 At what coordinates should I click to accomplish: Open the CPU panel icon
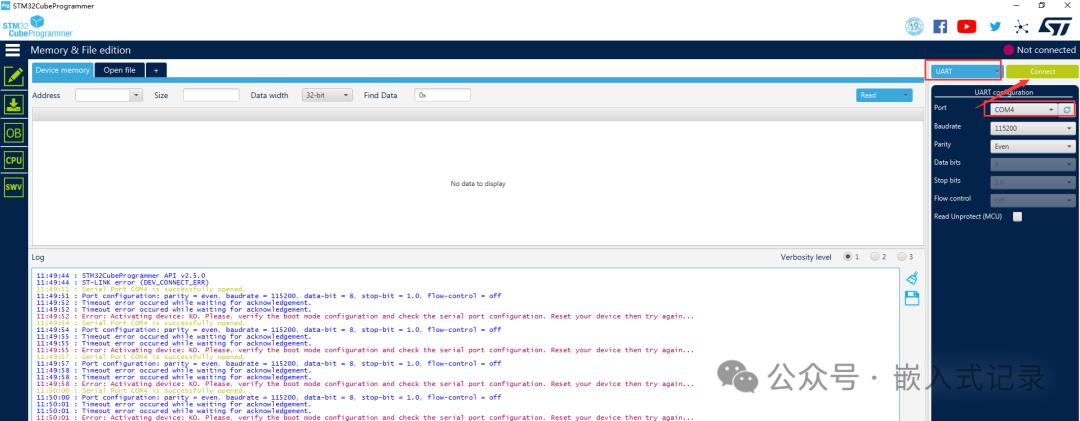click(x=14, y=160)
